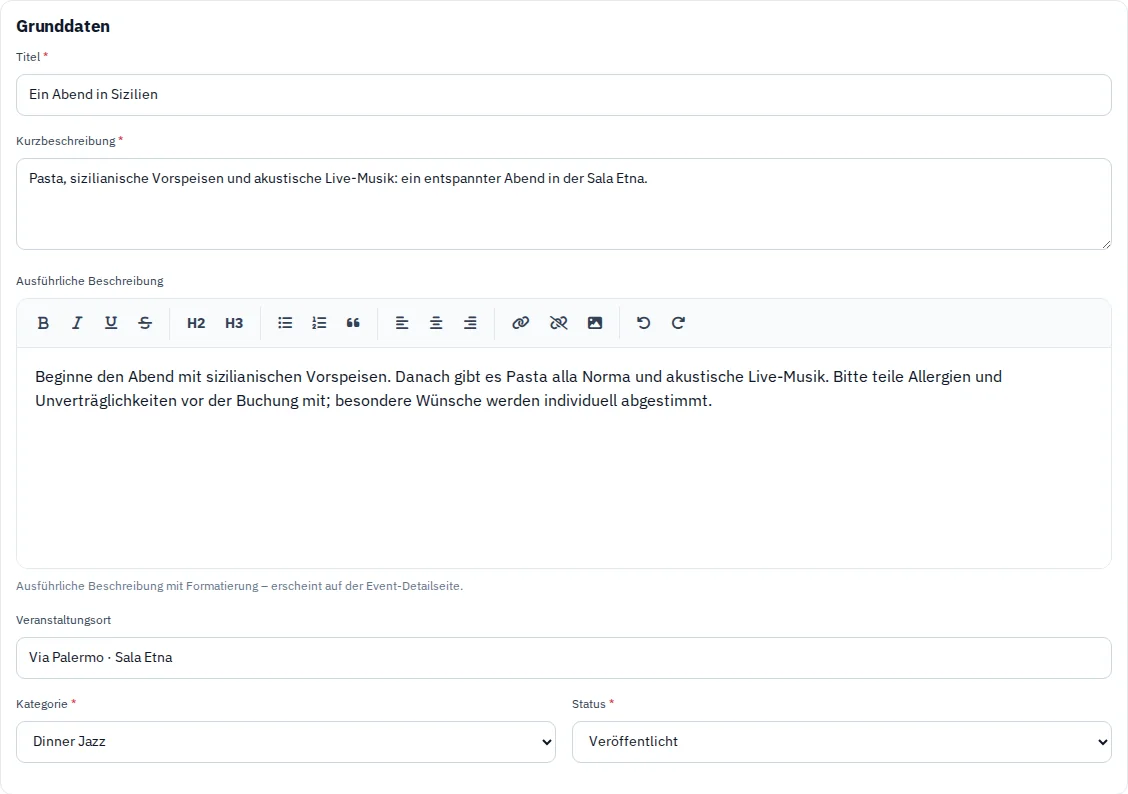This screenshot has height=794, width=1128.
Task: Center-align the description text
Action: point(436,323)
